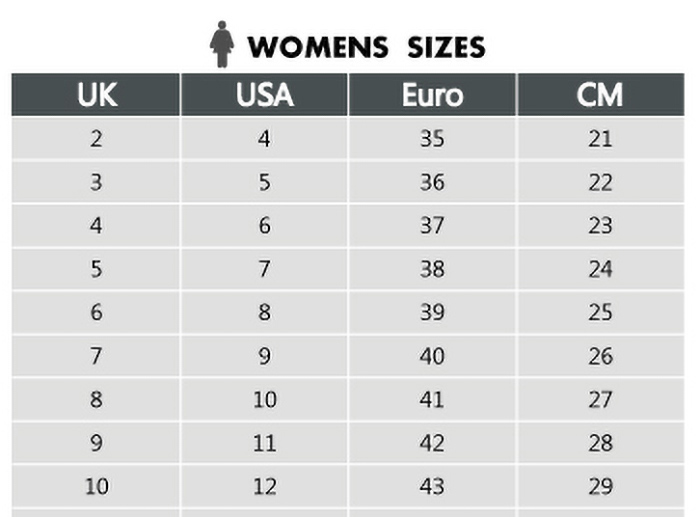Viewport: 700px width, 517px height.
Task: Click UK size 6 cell
Action: coord(96,312)
